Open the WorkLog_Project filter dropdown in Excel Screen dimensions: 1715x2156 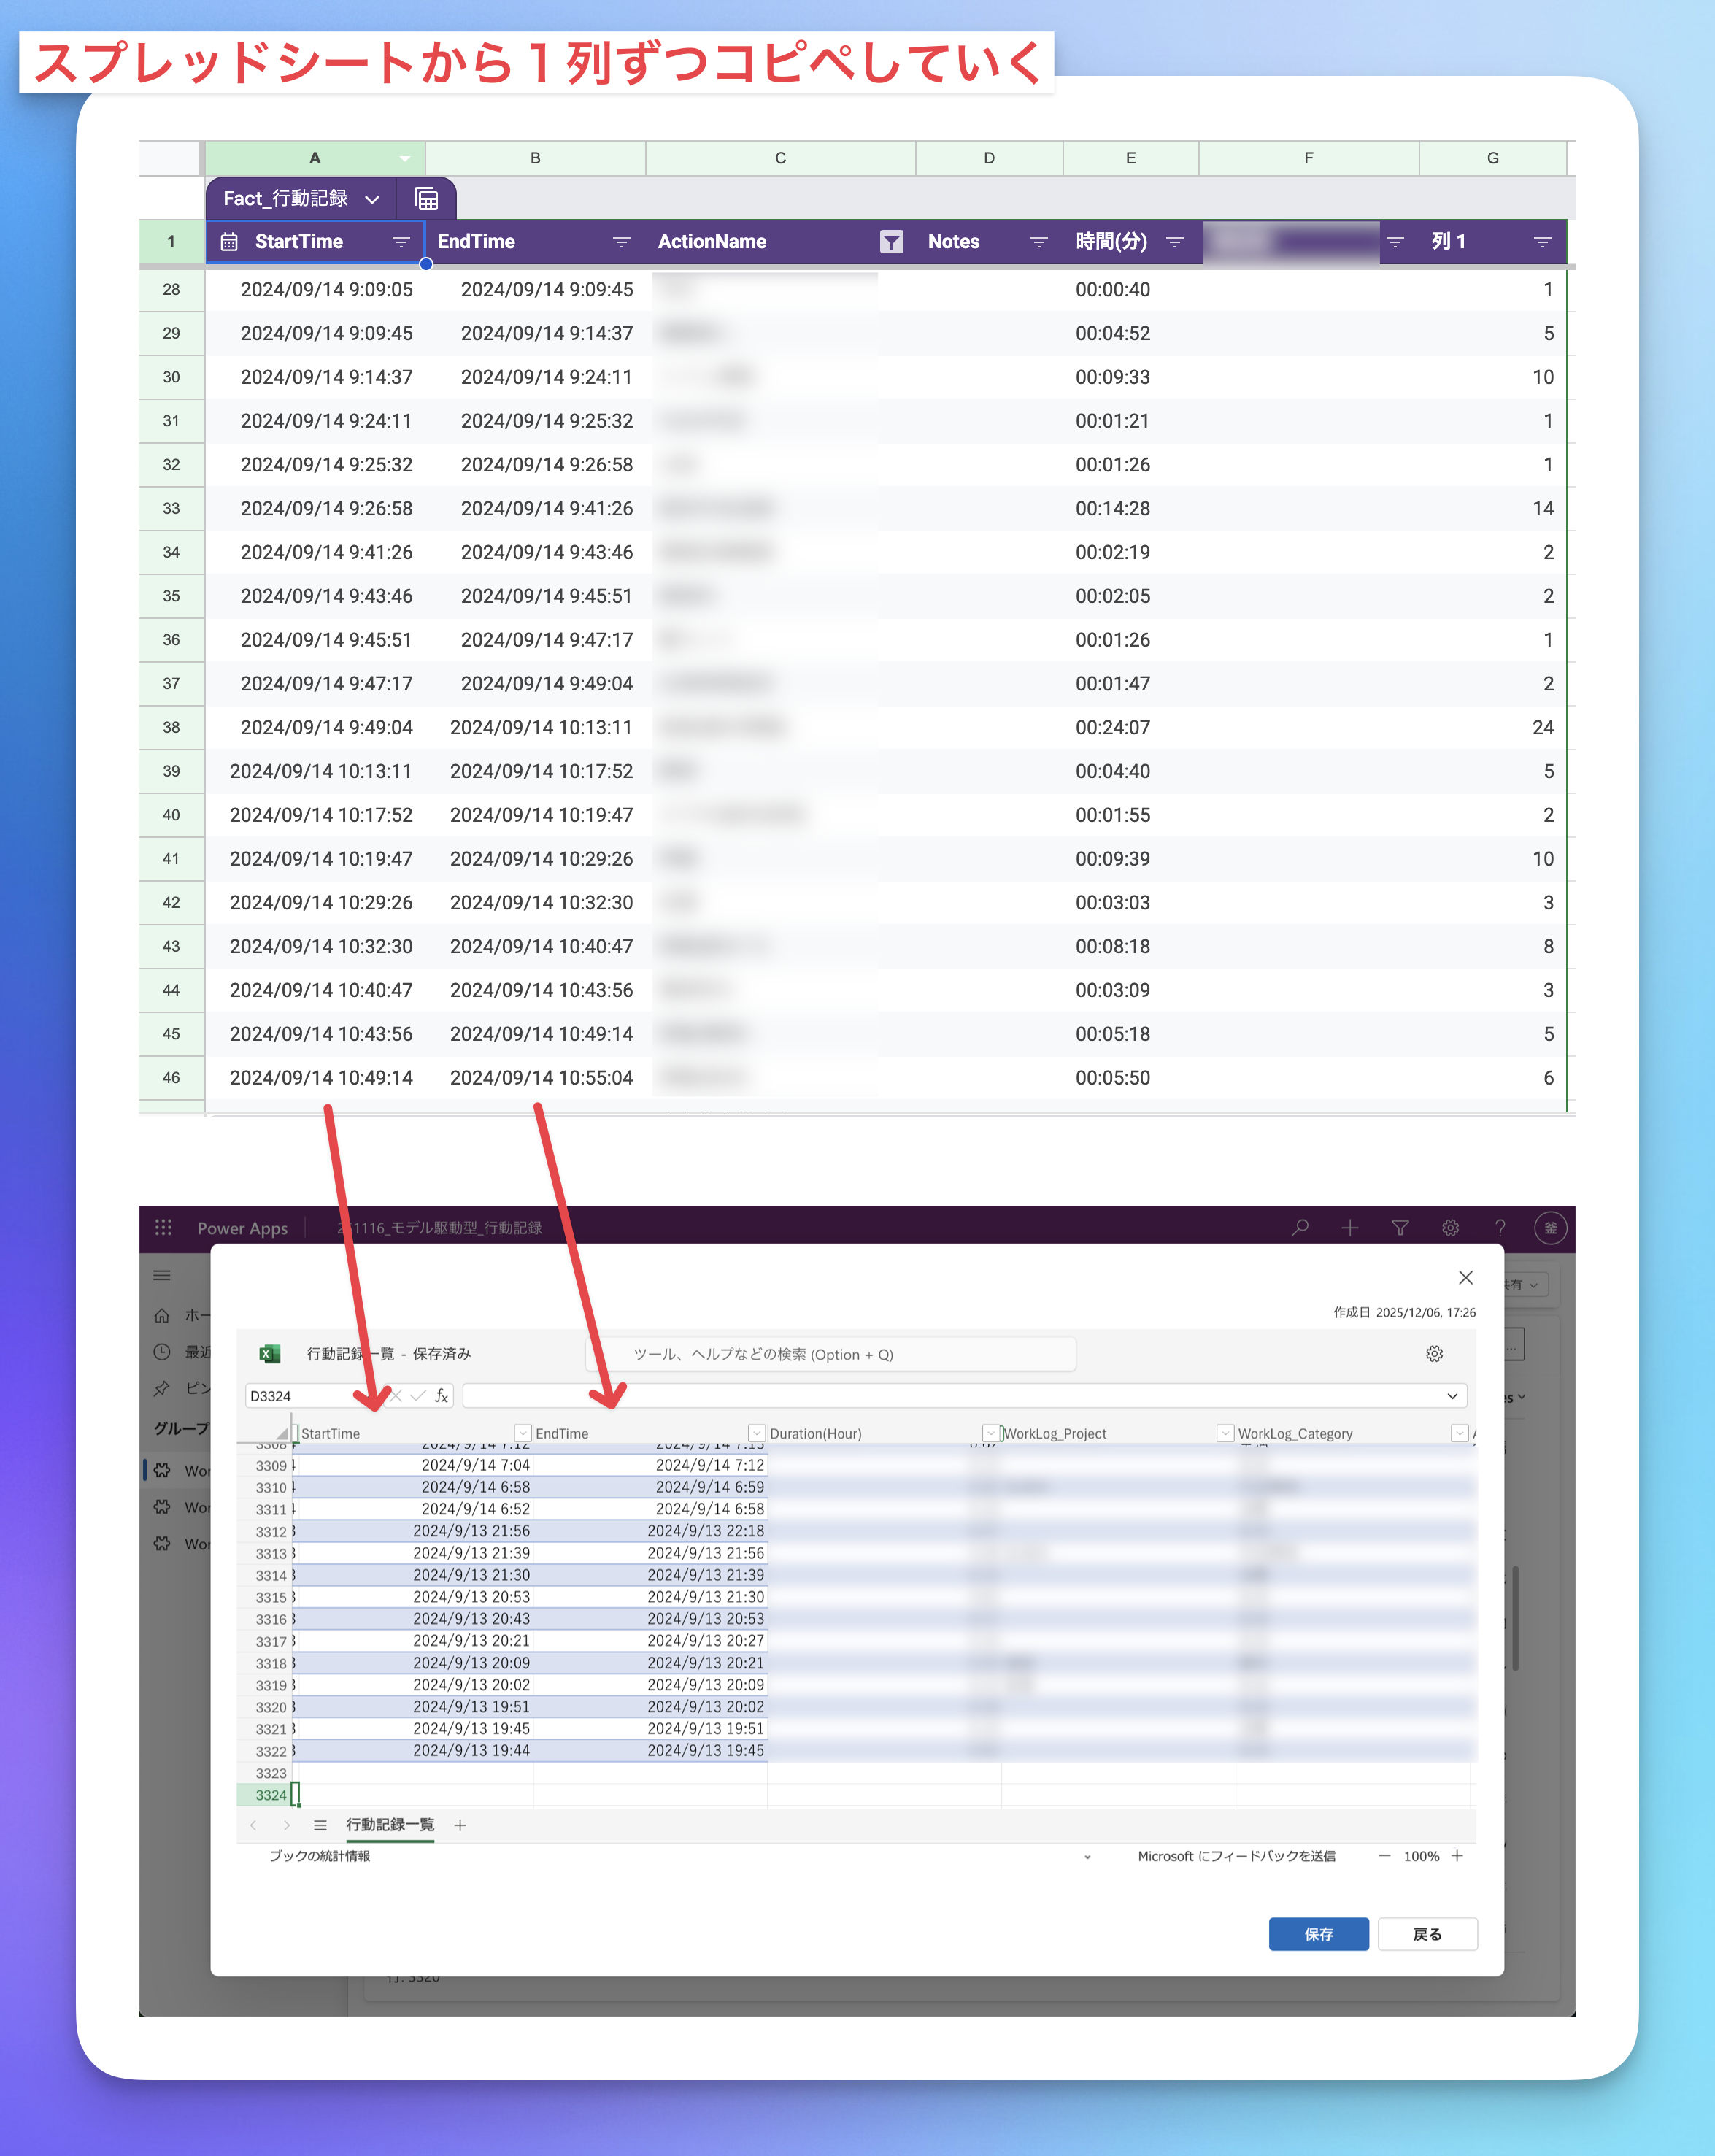tap(1225, 1433)
